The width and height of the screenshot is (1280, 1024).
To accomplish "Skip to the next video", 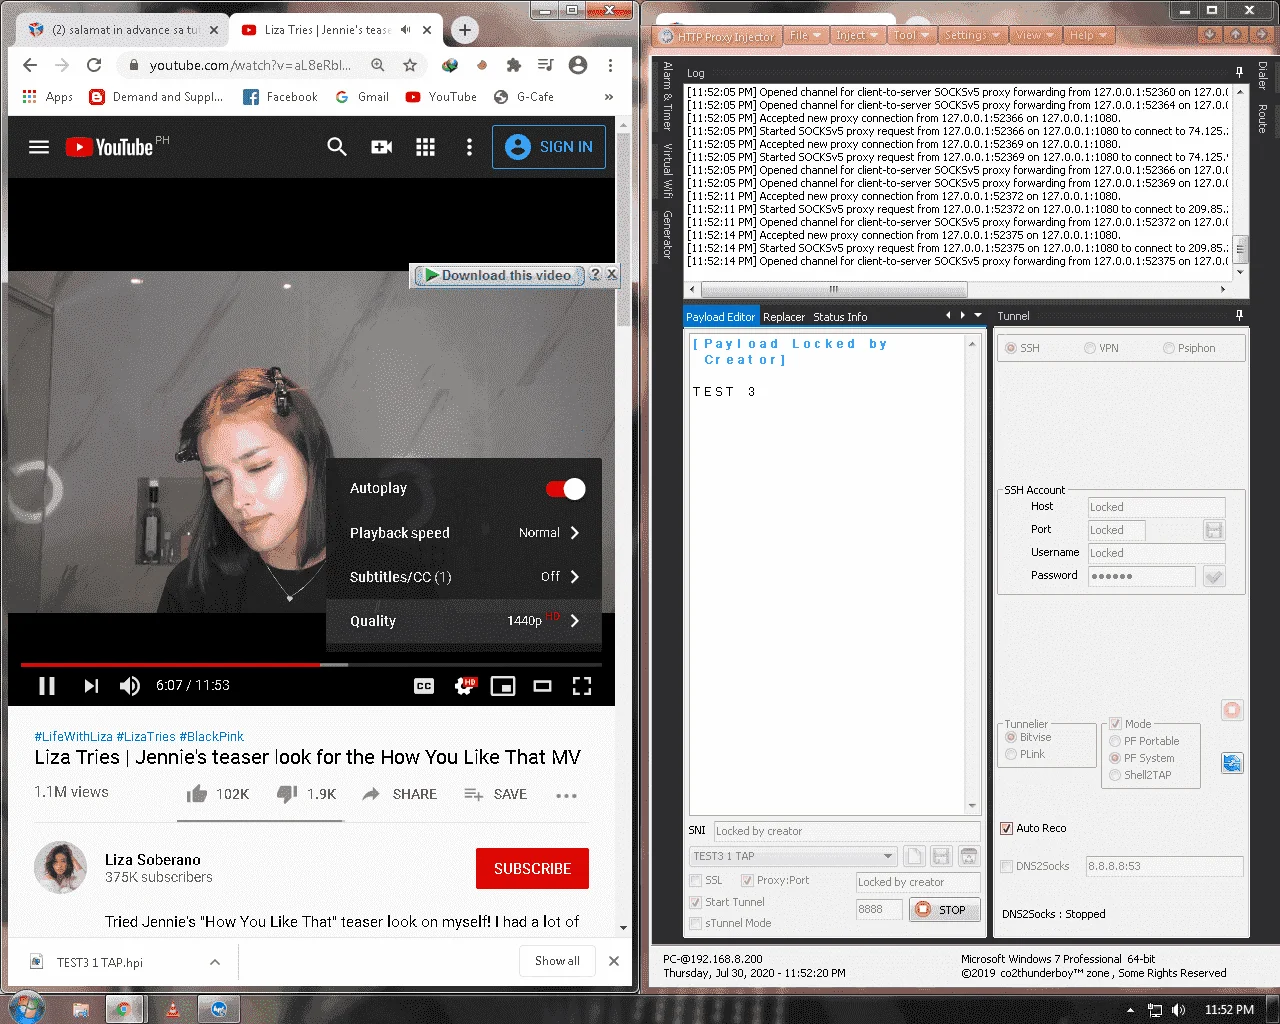I will [91, 686].
